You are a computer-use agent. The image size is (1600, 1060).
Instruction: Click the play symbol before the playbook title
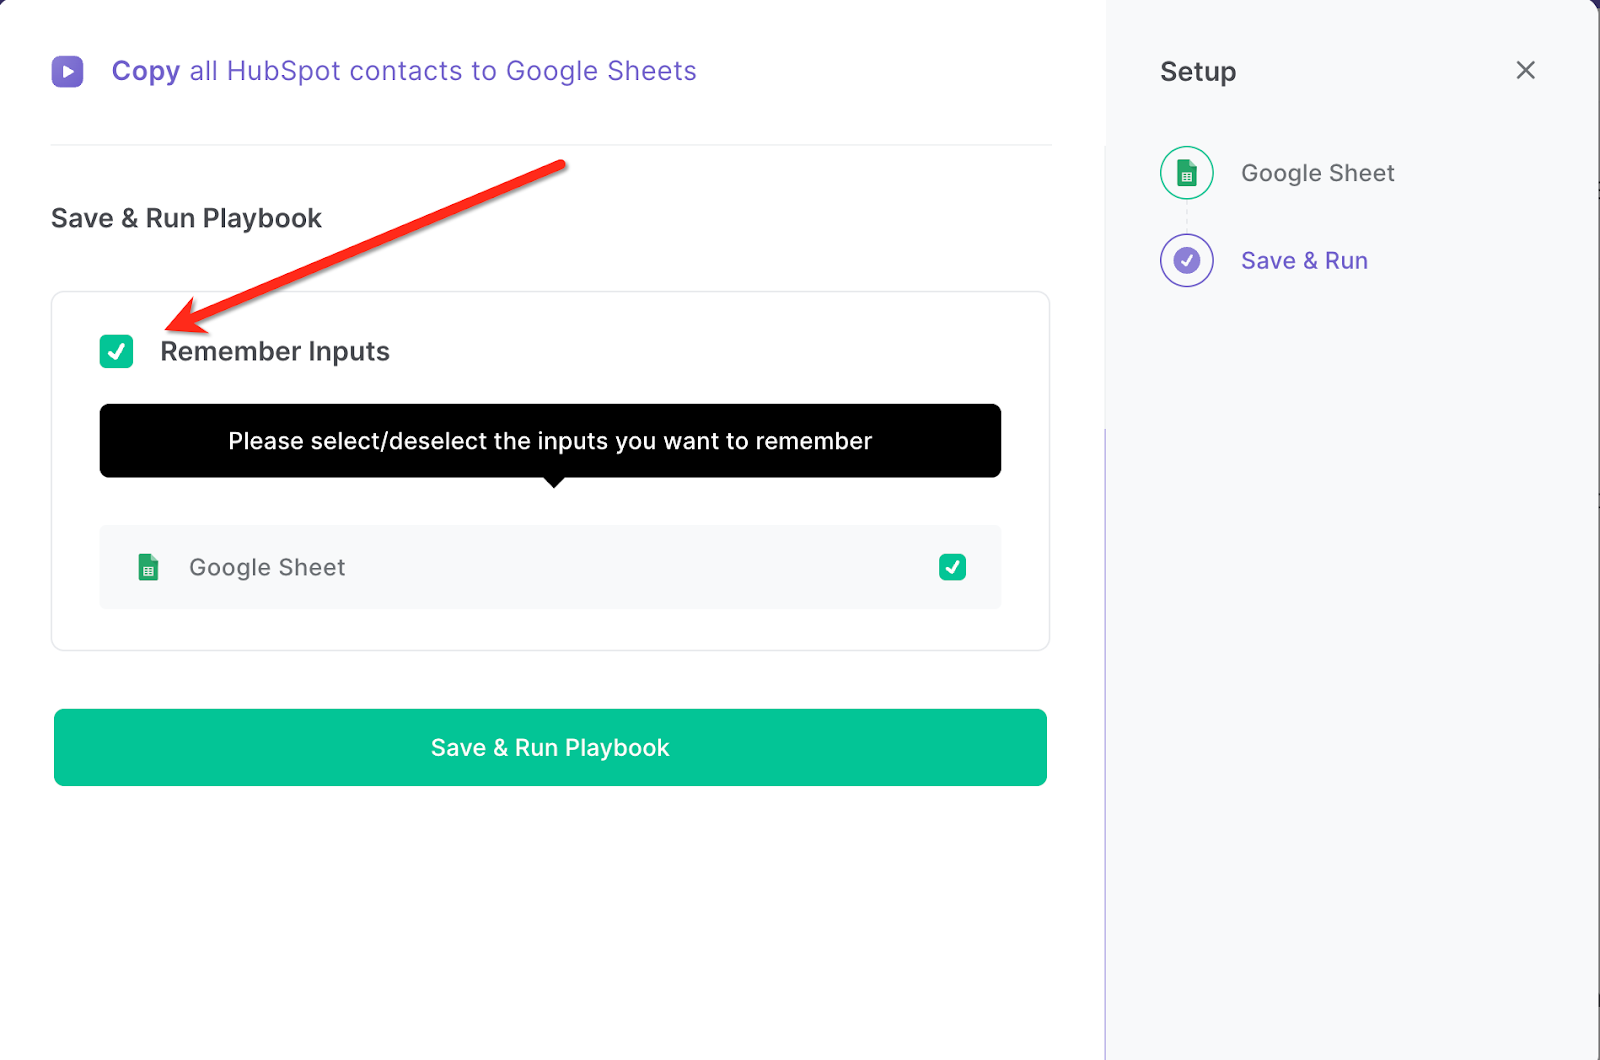click(x=67, y=71)
